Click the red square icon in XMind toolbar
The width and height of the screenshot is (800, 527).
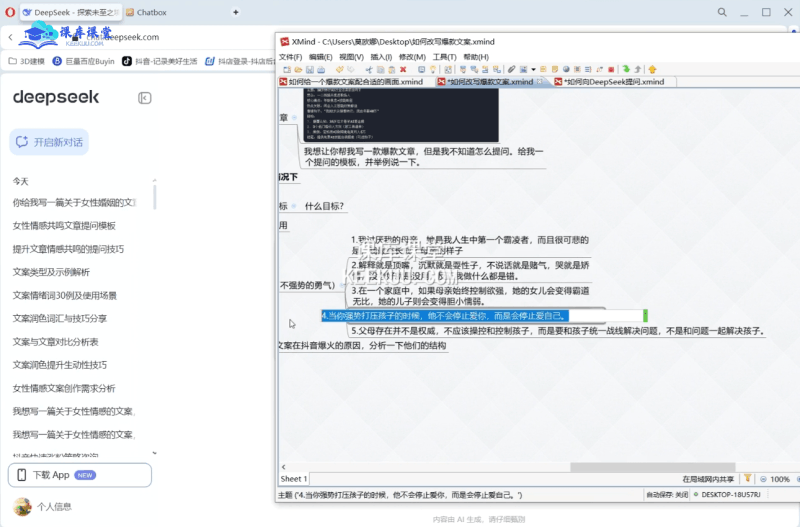coord(611,69)
